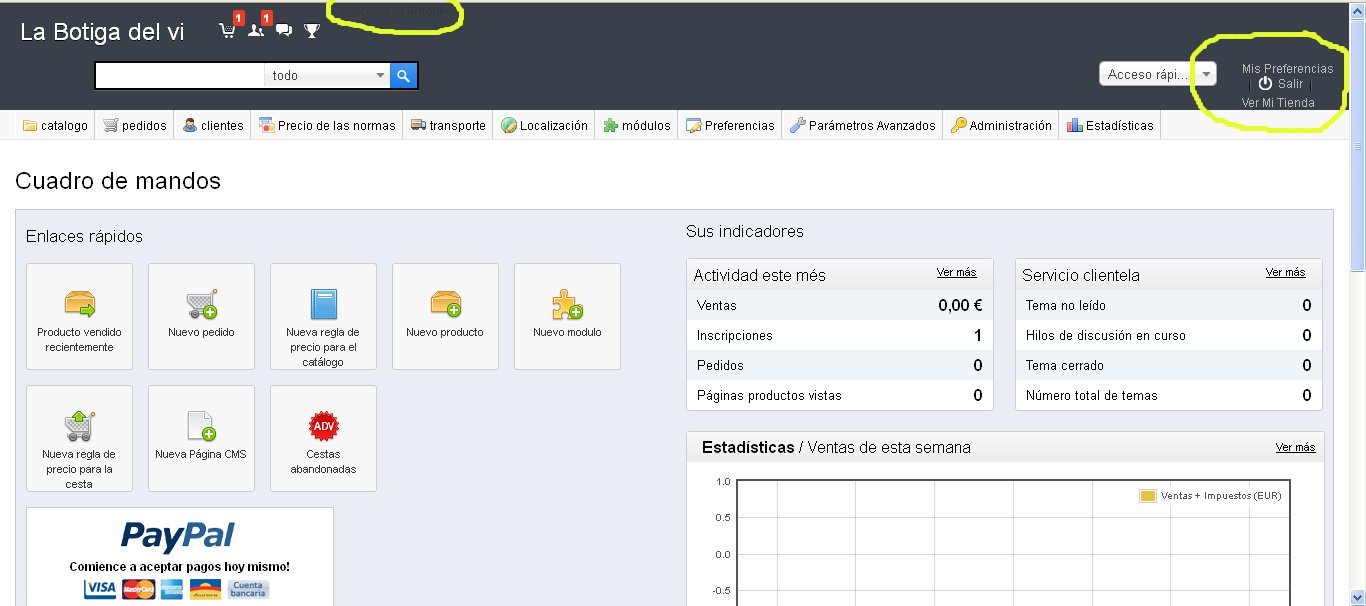The width and height of the screenshot is (1366, 606).
Task: Click the search text input field
Action: [x=180, y=75]
